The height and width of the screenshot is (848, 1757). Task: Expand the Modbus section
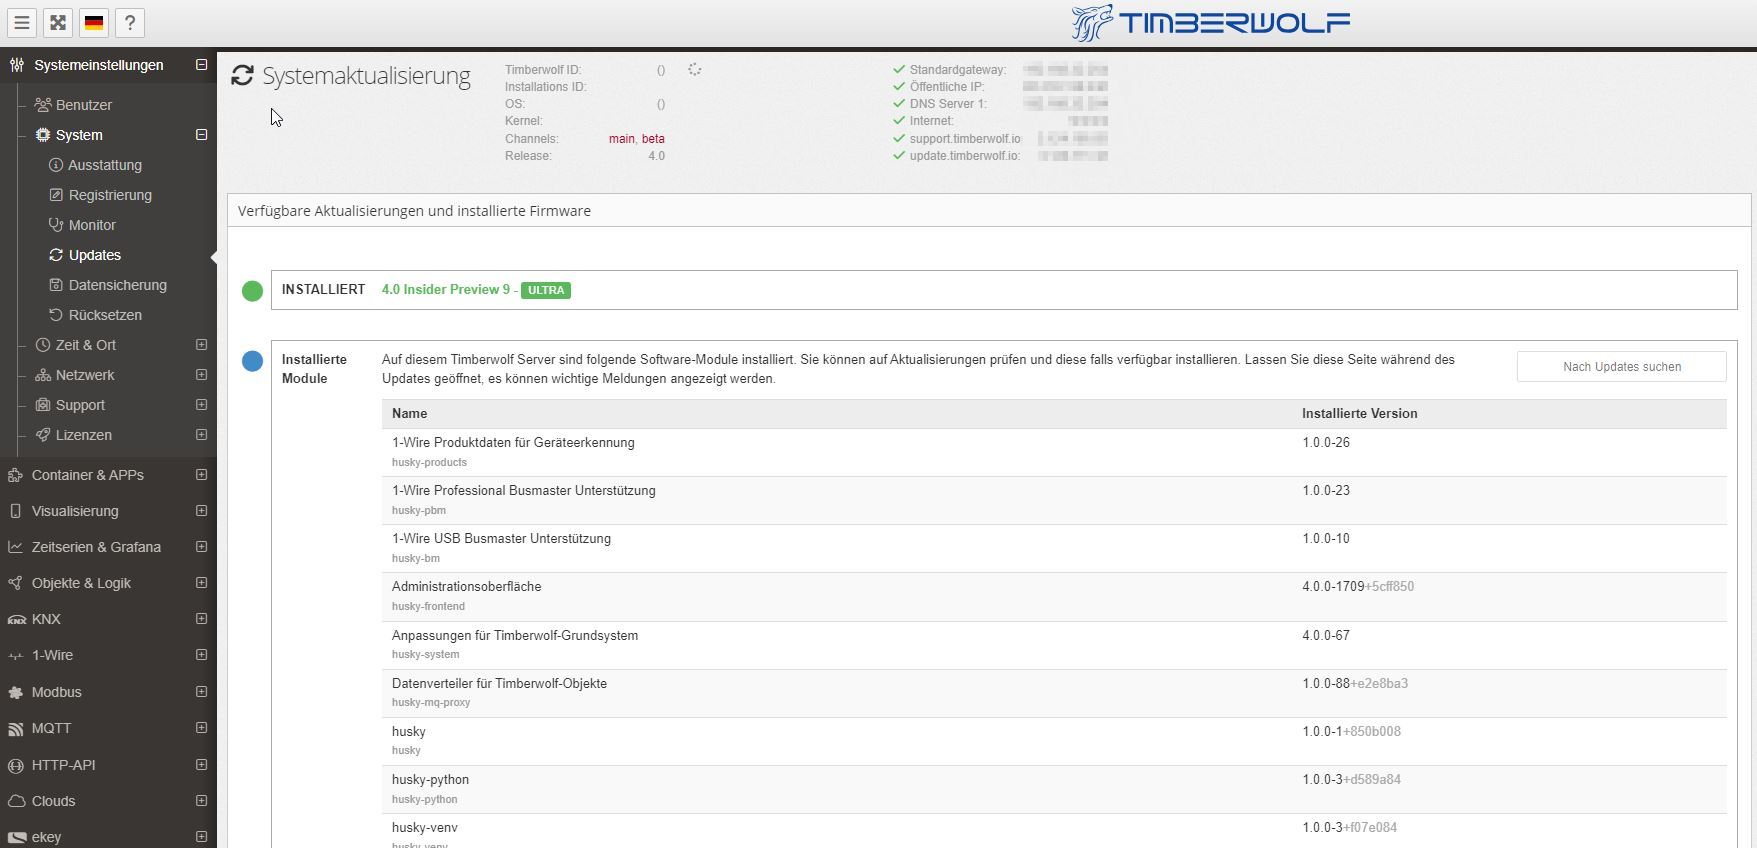pos(201,692)
